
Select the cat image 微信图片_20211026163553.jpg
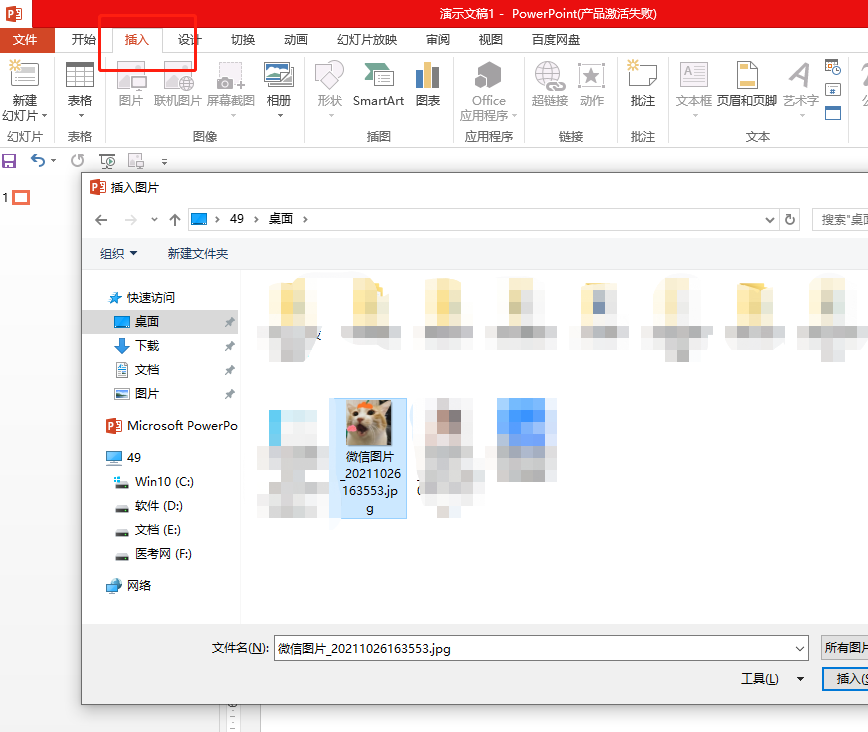point(369,458)
